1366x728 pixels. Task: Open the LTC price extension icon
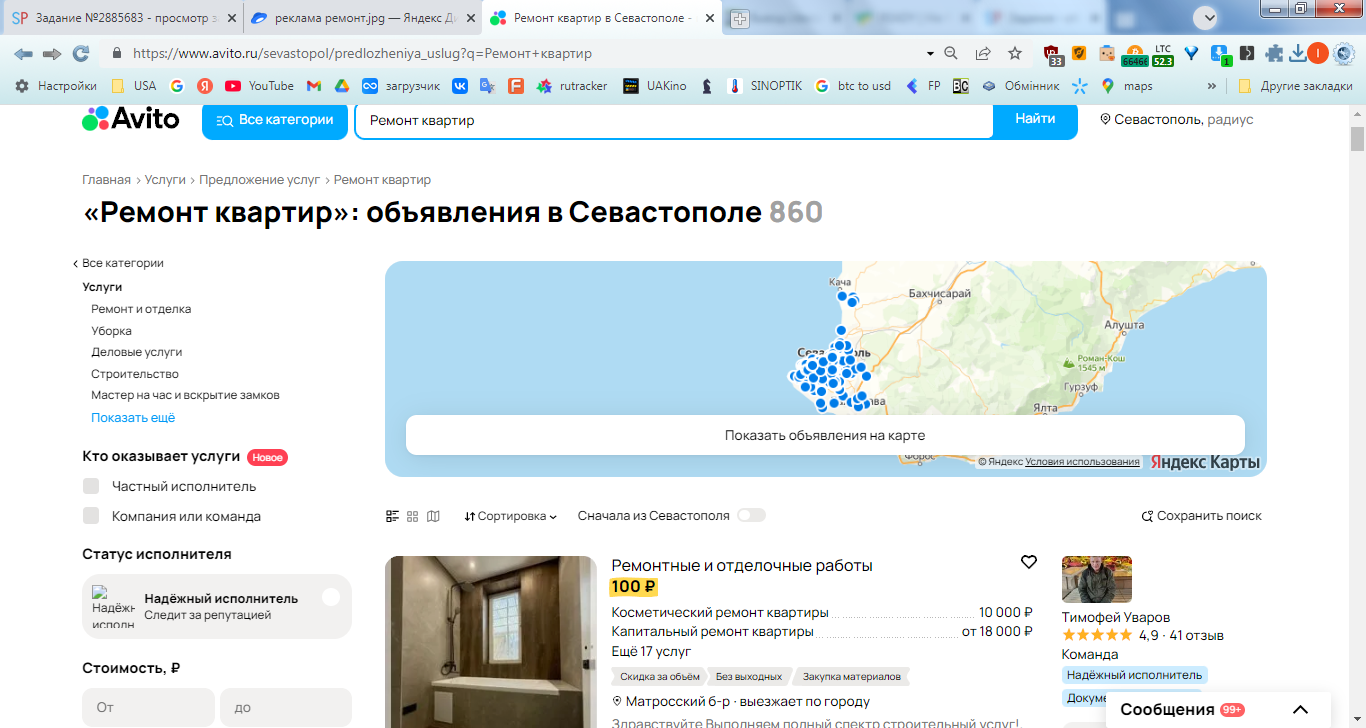click(x=1162, y=54)
